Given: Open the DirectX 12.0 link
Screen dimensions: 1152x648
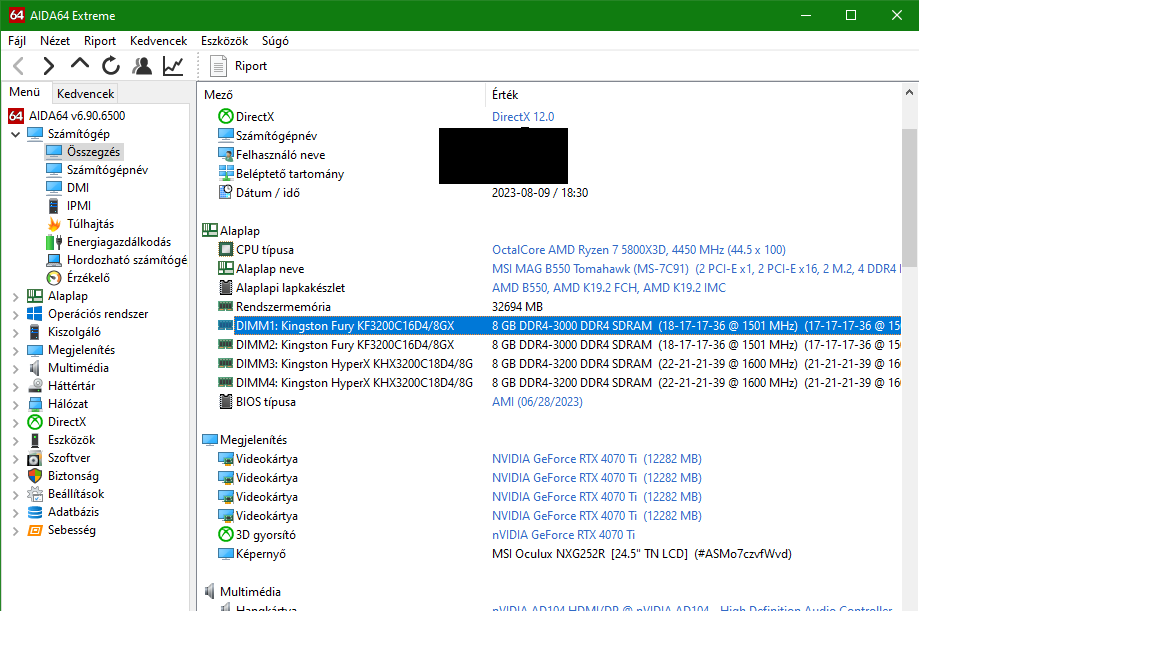Looking at the screenshot, I should [x=523, y=117].
